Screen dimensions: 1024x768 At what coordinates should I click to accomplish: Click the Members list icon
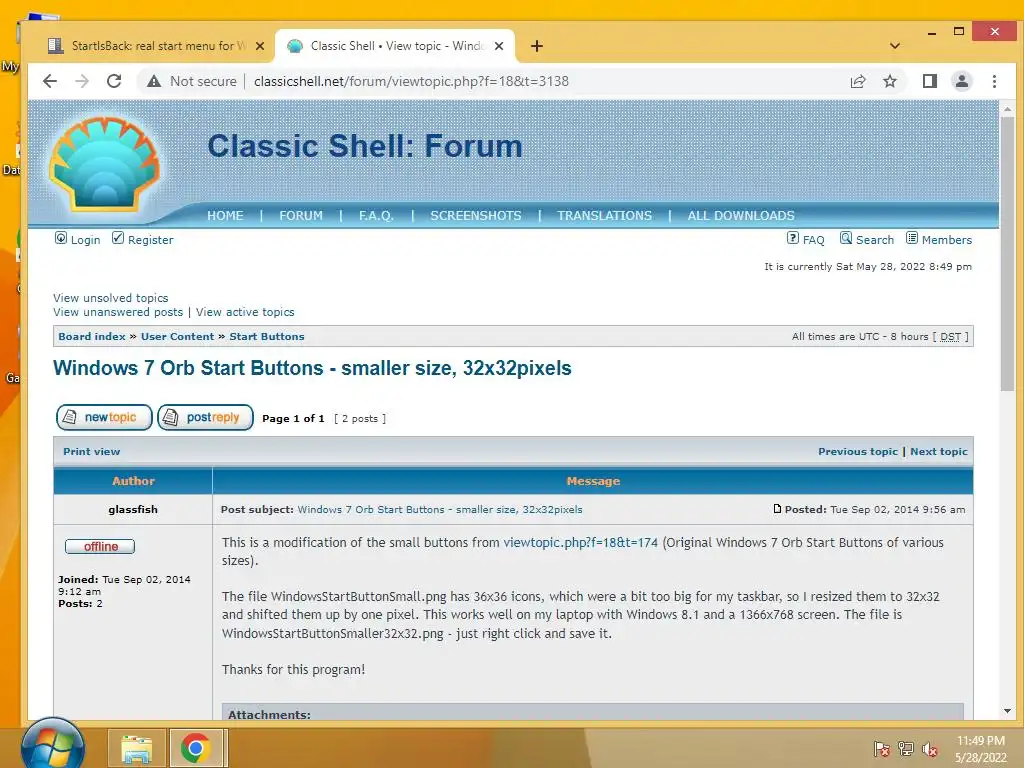912,238
